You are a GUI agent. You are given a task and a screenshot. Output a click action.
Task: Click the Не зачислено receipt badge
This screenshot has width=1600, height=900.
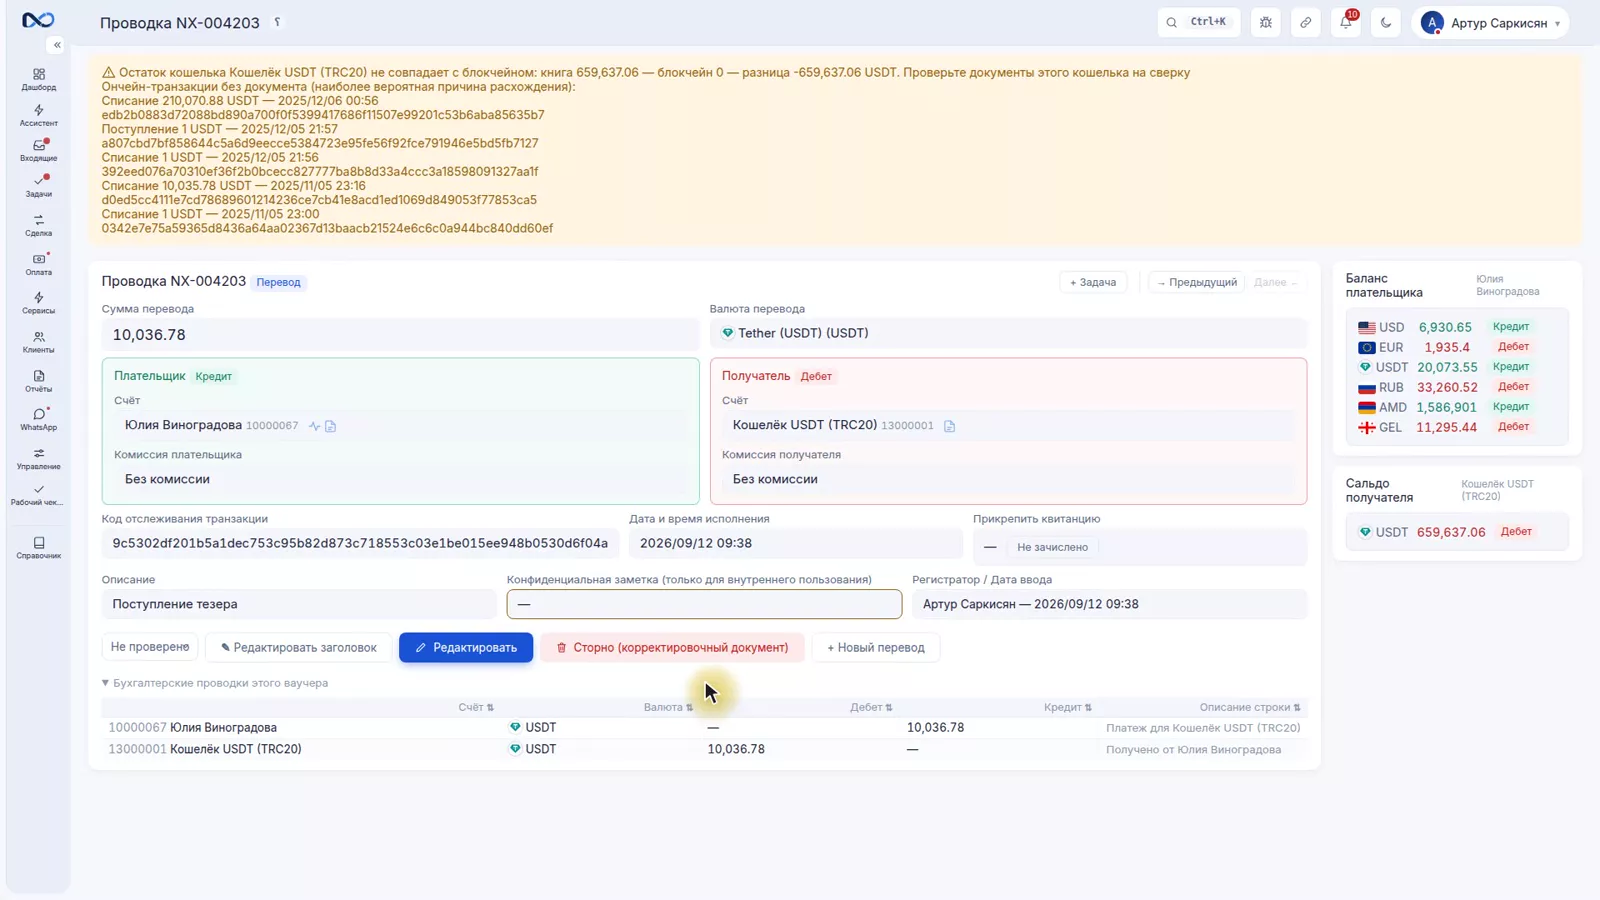(1052, 547)
